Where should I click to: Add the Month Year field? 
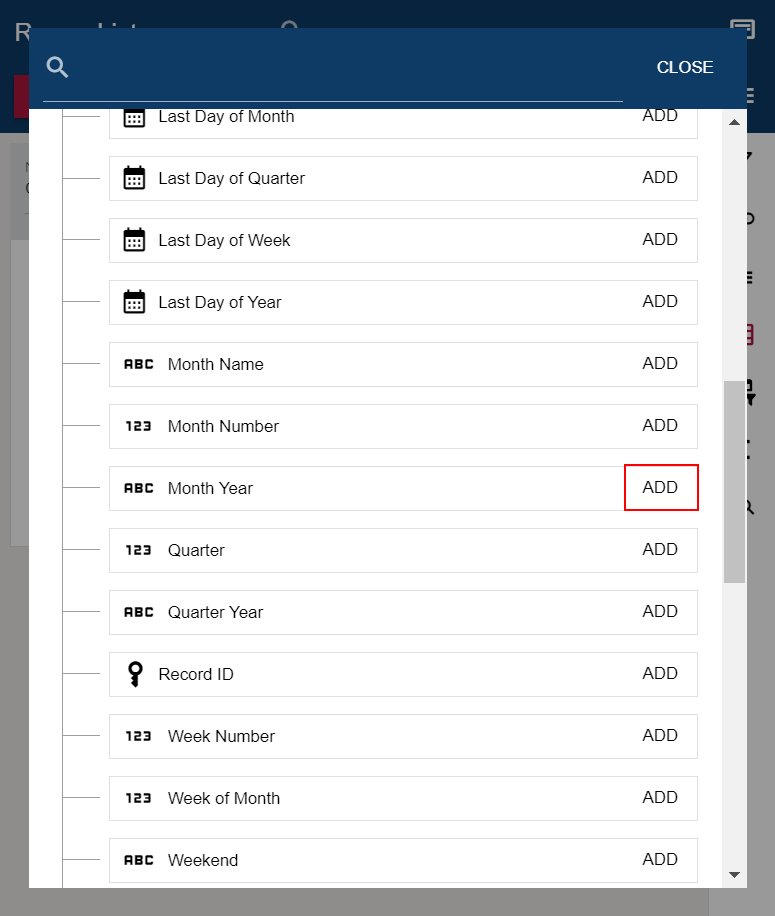(x=661, y=487)
